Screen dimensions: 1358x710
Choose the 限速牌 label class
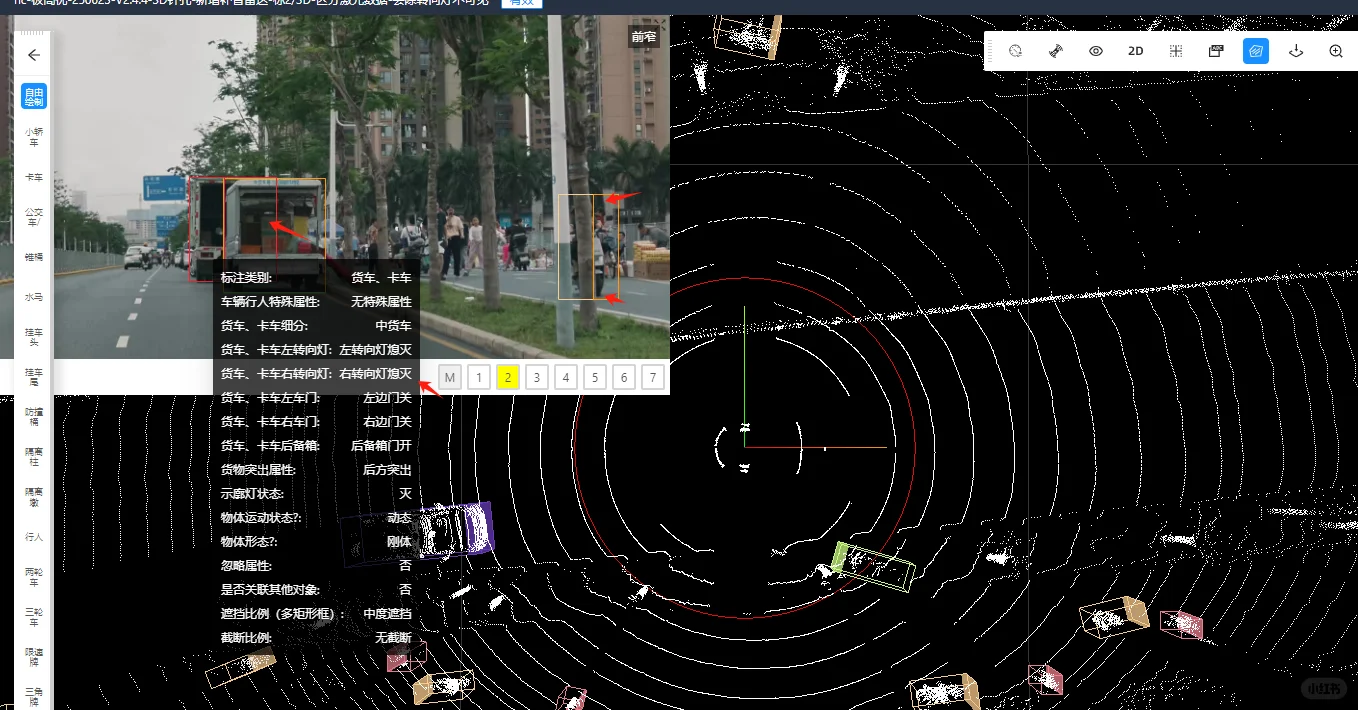tap(34, 657)
